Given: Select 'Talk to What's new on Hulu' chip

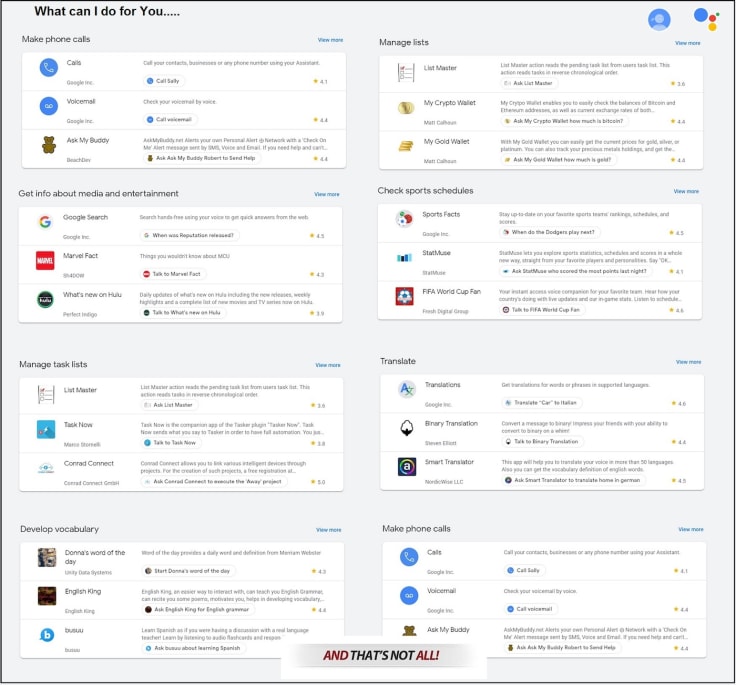Looking at the screenshot, I should pos(183,313).
